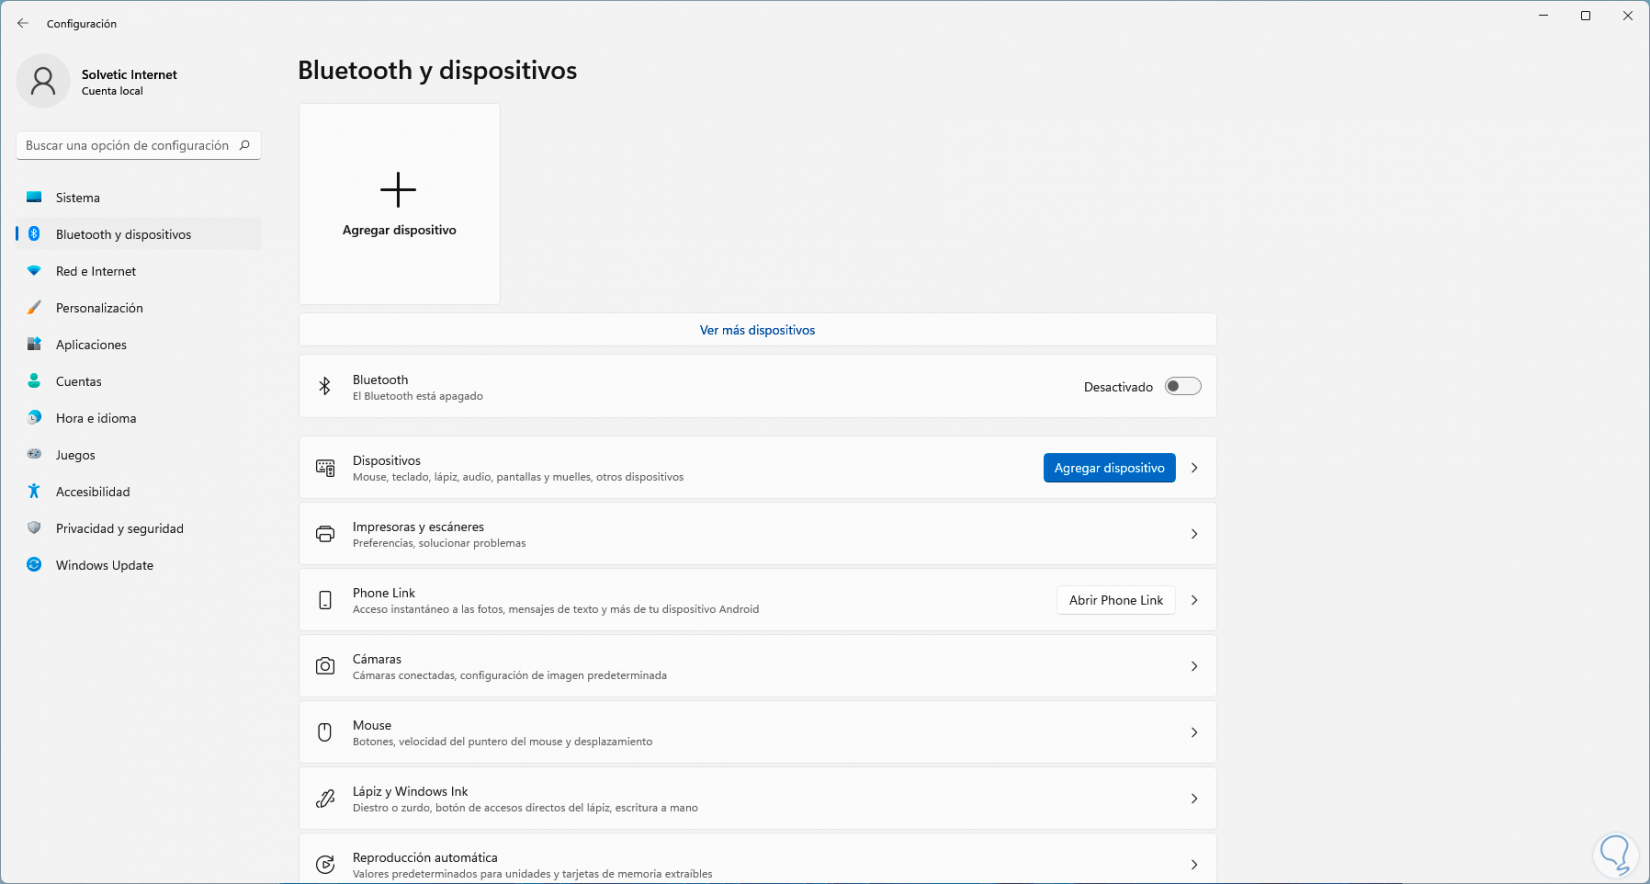Click the user account avatar icon
This screenshot has height=884, width=1650.
point(43,81)
